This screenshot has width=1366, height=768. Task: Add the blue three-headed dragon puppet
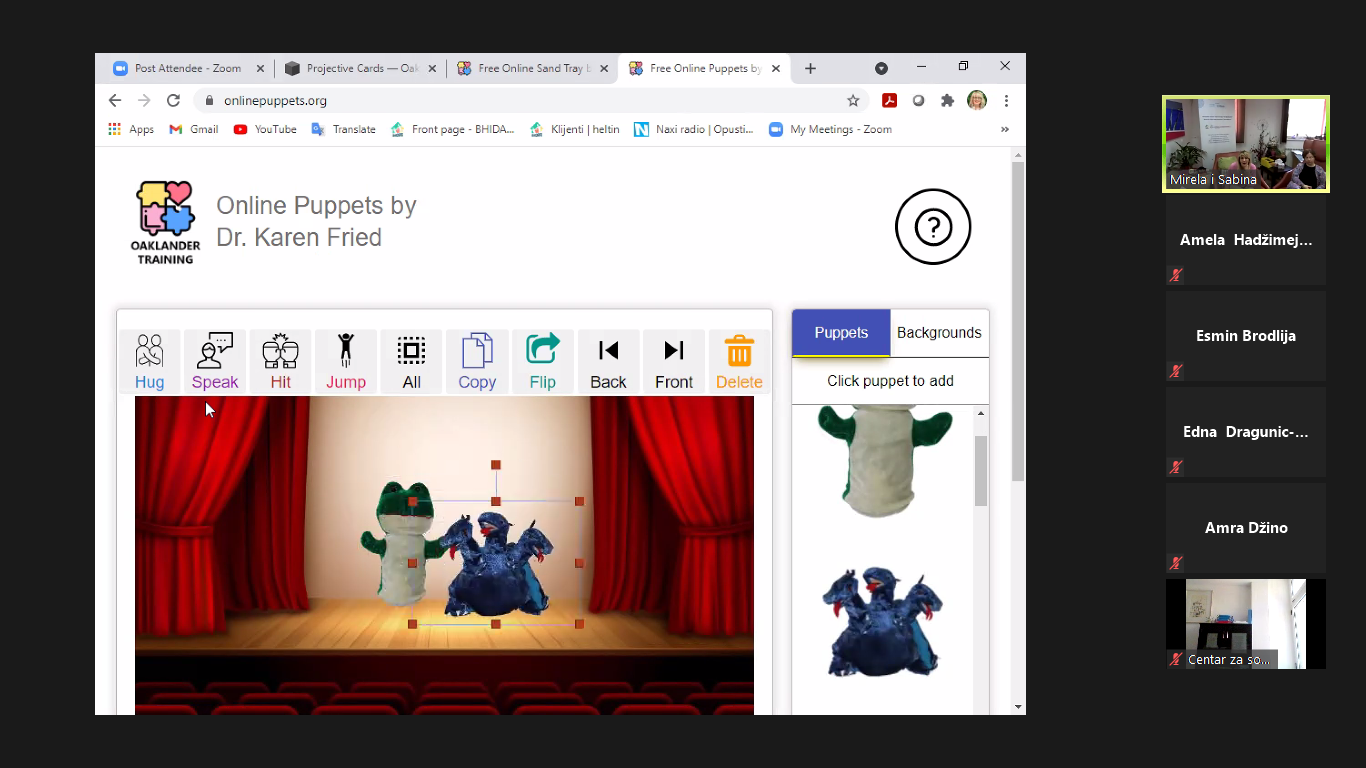[882, 620]
